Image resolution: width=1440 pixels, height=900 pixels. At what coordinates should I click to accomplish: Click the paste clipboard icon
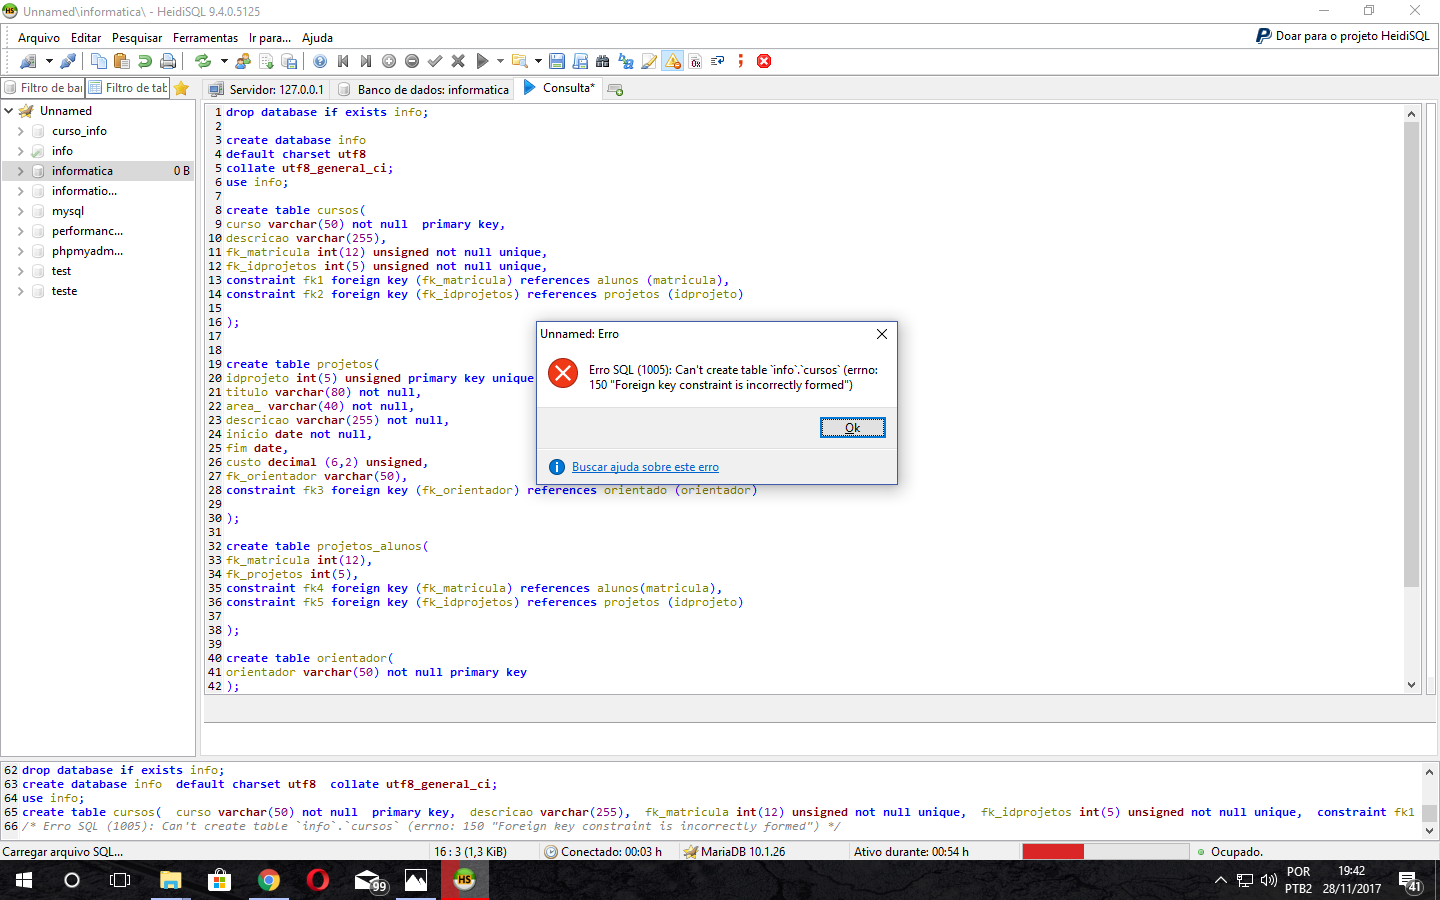121,61
